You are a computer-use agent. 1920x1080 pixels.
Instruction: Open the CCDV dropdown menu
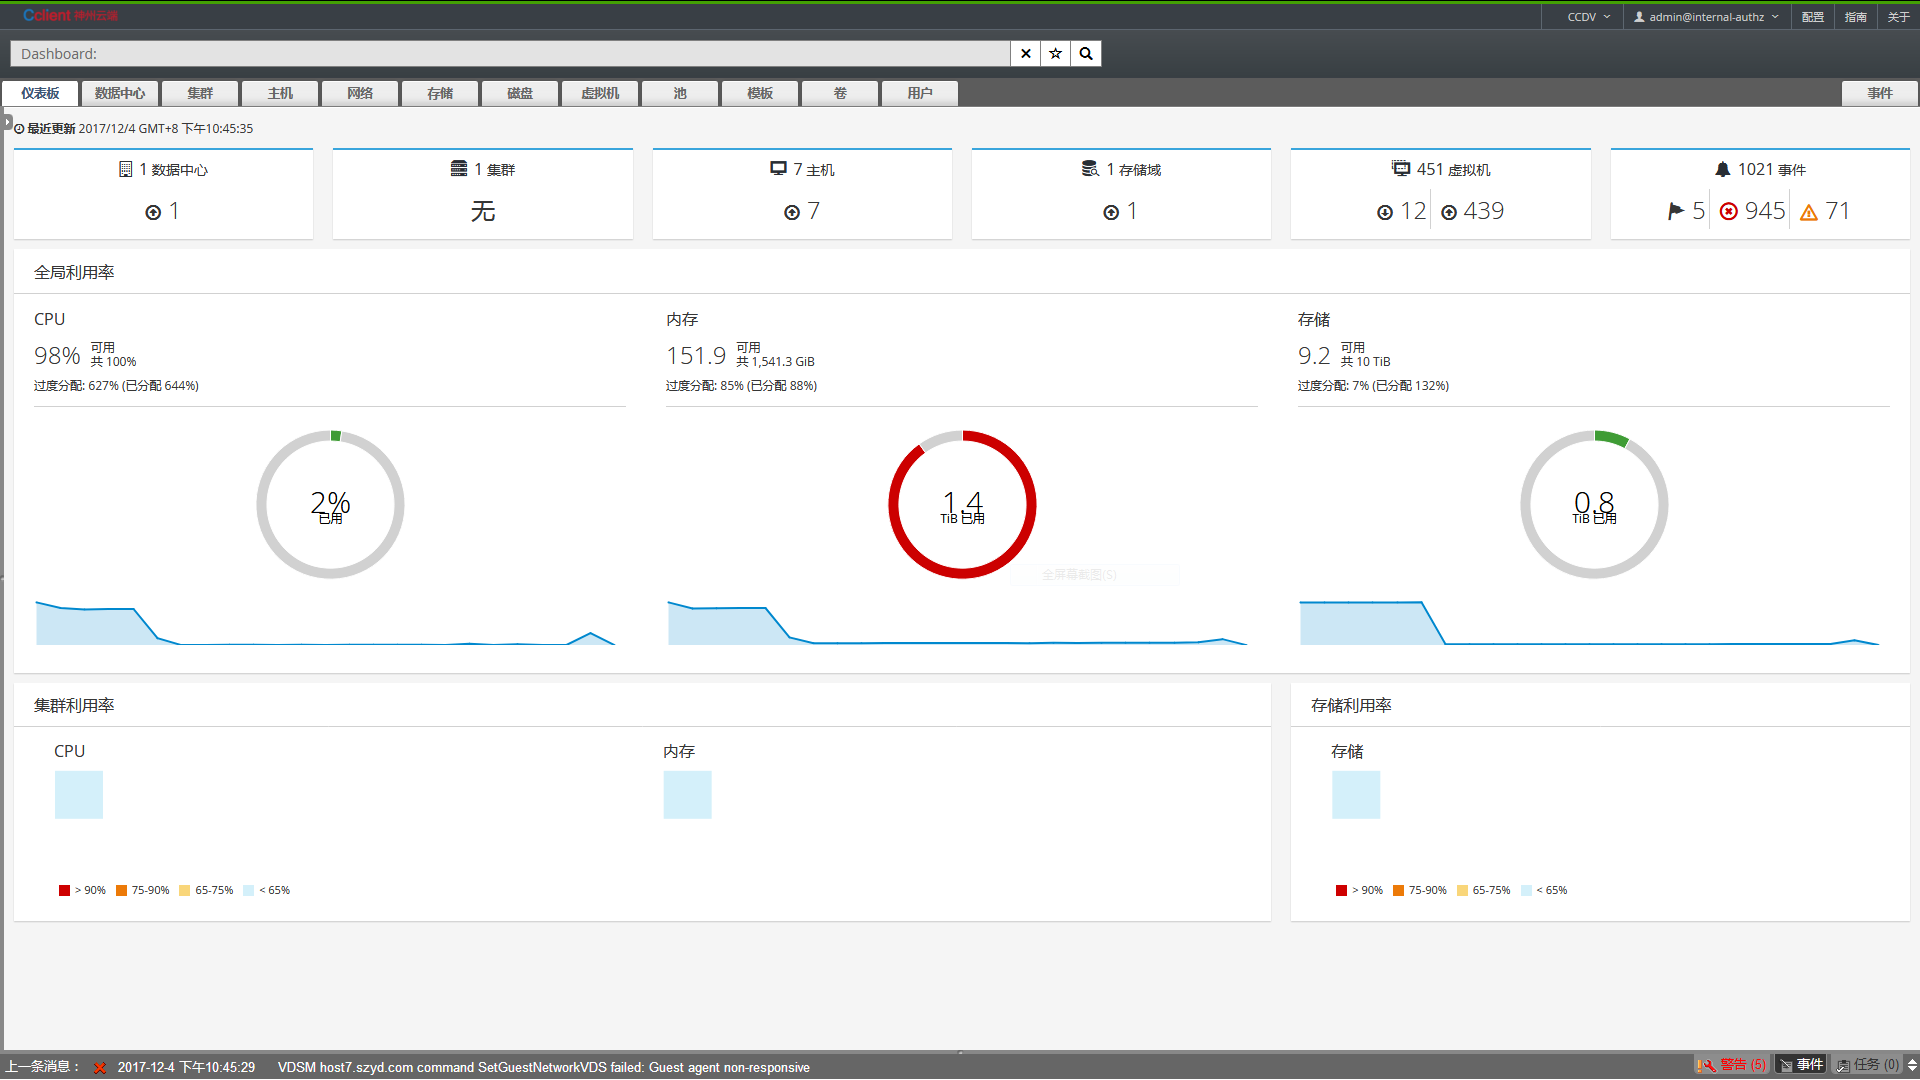(1588, 17)
